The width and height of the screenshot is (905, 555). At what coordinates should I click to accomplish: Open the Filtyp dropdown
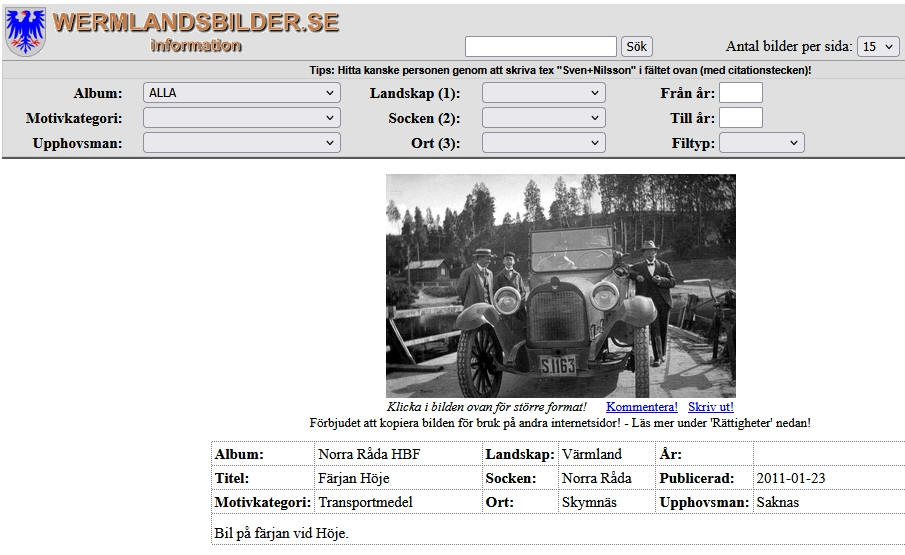[761, 143]
